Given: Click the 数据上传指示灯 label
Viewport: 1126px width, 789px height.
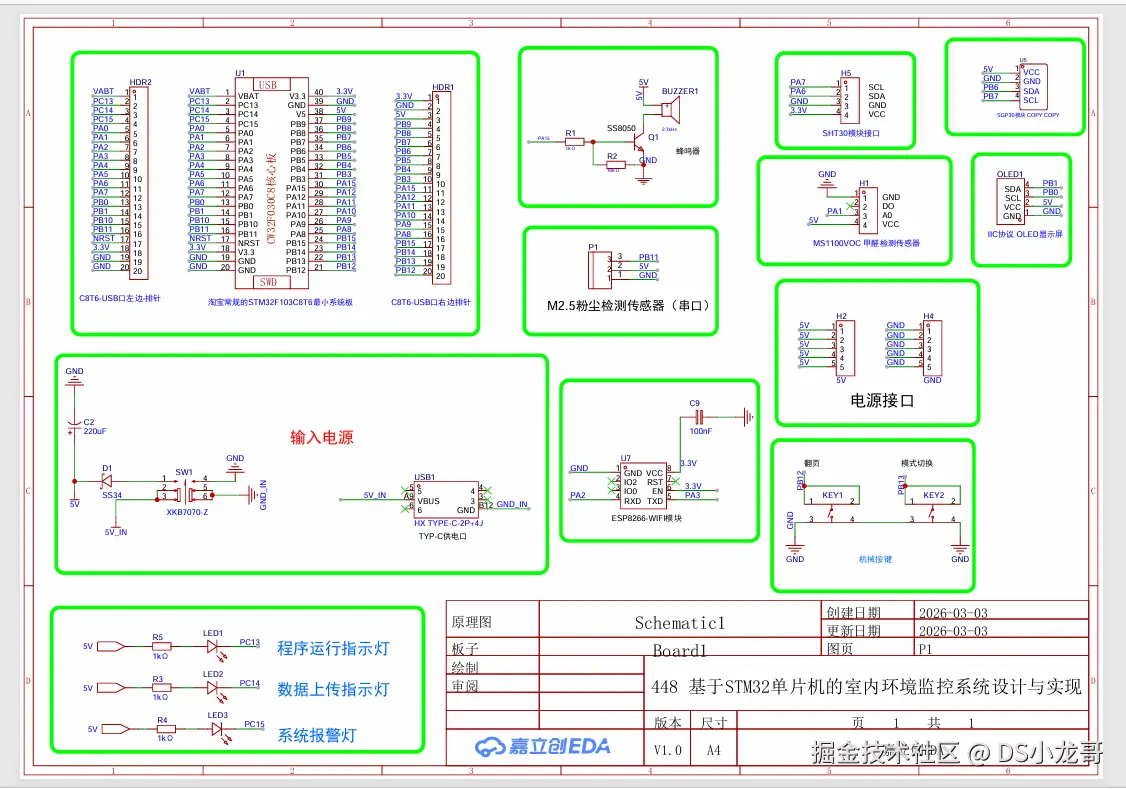Looking at the screenshot, I should (x=333, y=689).
